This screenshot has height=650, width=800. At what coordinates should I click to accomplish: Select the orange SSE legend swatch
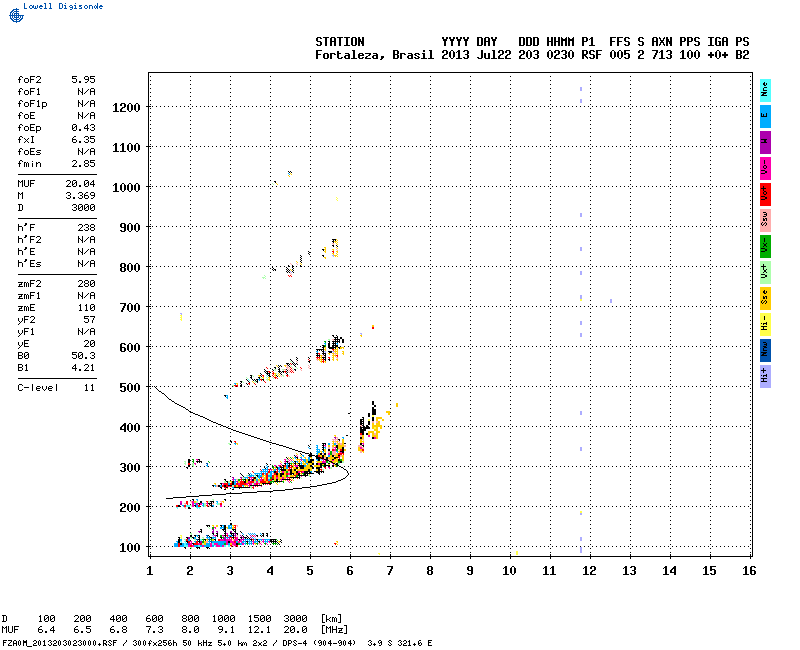[765, 298]
